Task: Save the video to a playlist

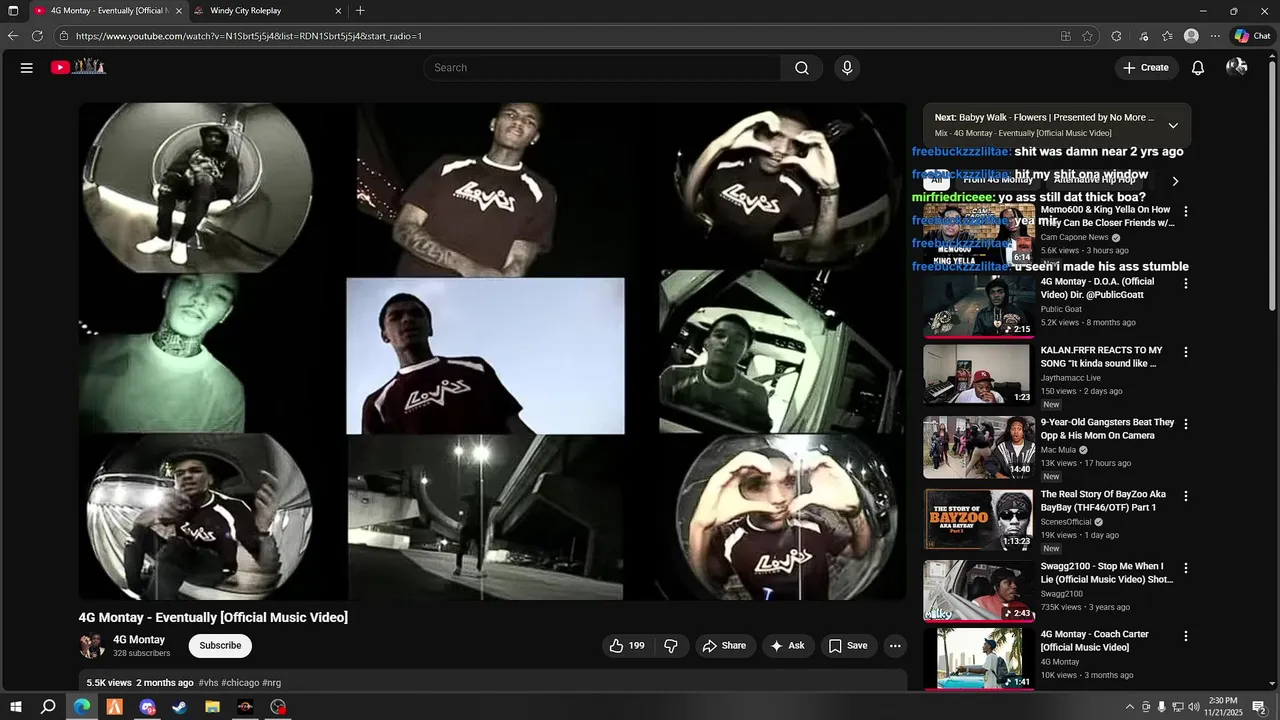Action: coord(848,646)
